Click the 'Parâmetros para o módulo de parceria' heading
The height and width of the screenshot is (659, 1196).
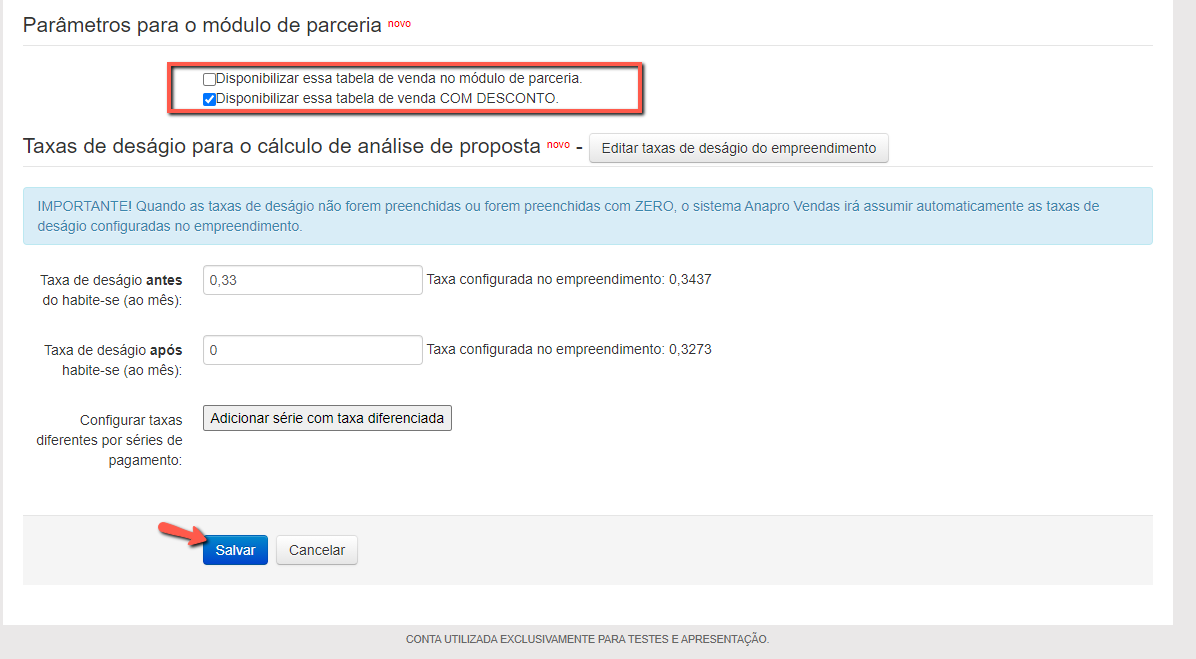point(202,26)
